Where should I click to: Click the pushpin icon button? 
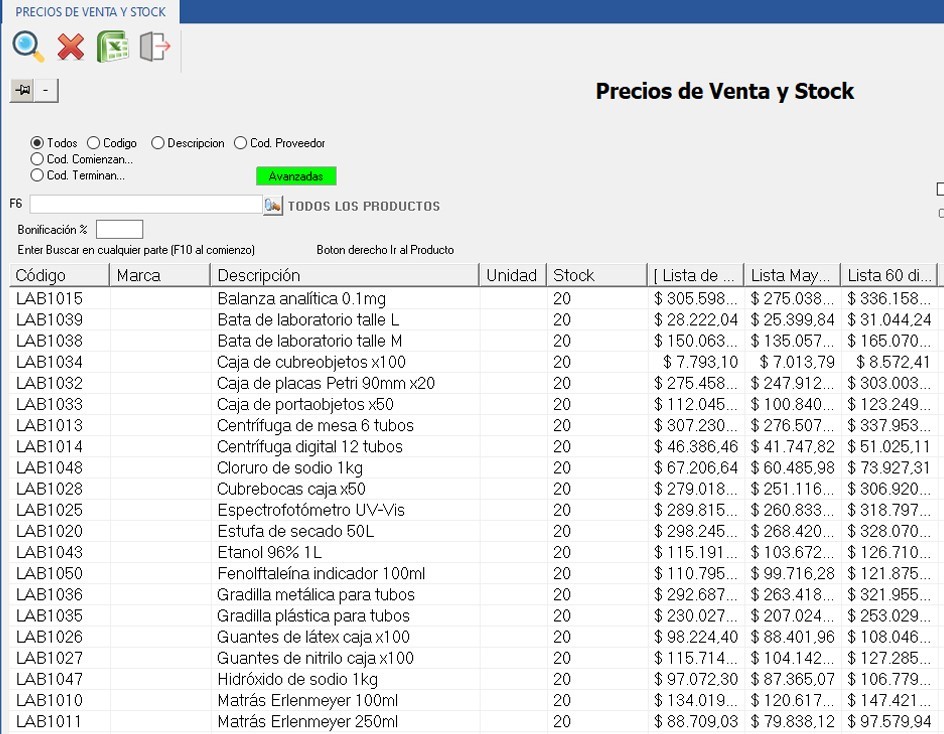click(x=22, y=91)
